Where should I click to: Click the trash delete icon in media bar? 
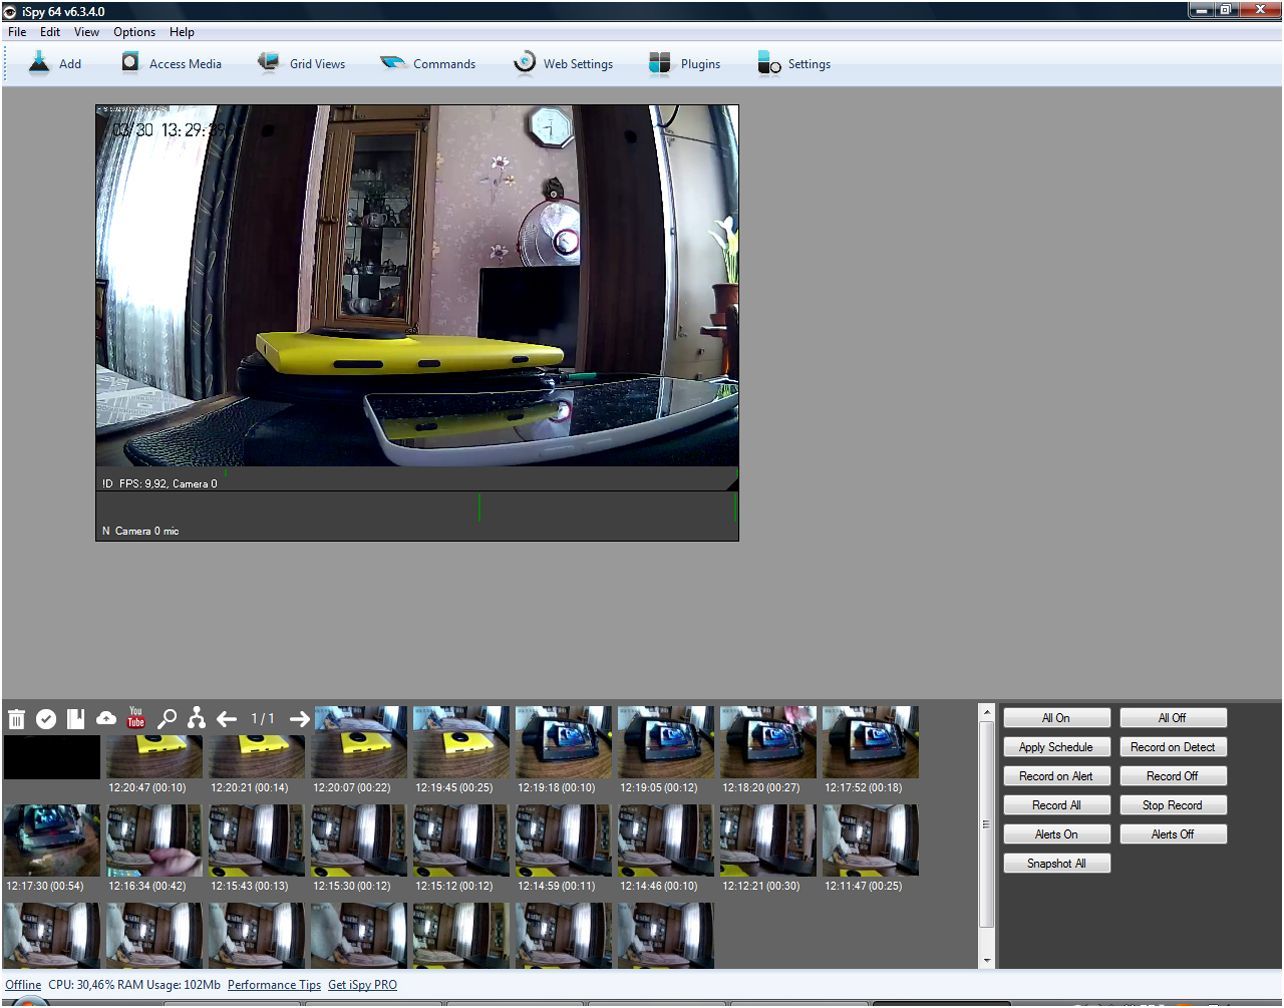pos(17,719)
